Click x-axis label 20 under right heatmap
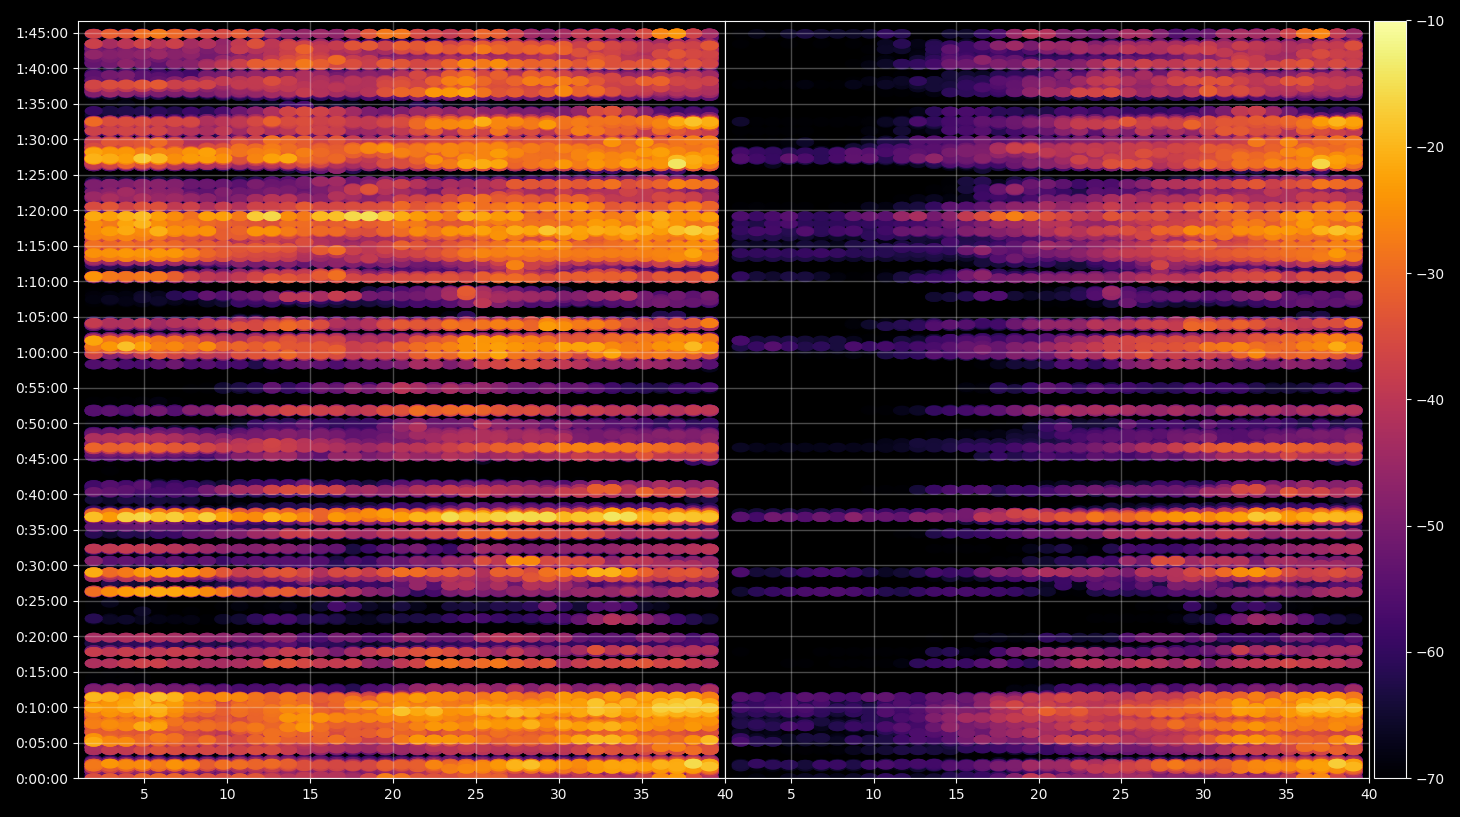The height and width of the screenshot is (817, 1460). click(x=1039, y=795)
